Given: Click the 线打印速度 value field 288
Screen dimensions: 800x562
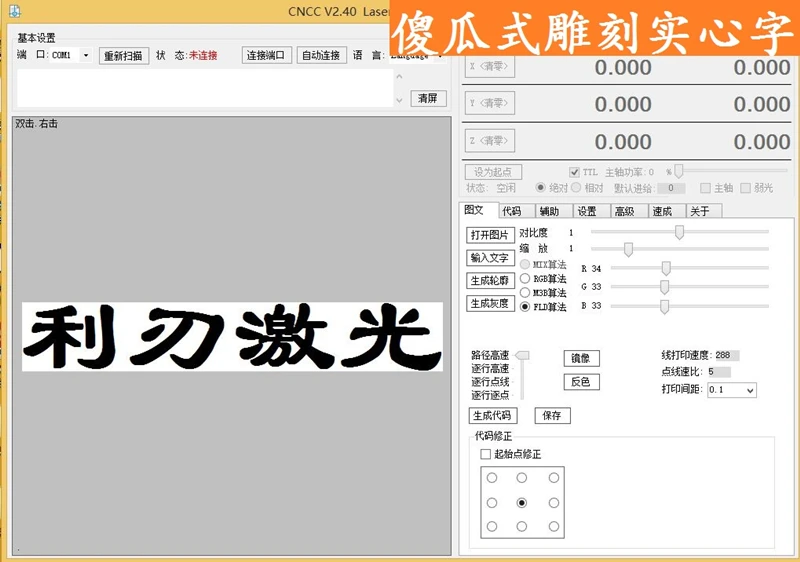Looking at the screenshot, I should click(726, 355).
